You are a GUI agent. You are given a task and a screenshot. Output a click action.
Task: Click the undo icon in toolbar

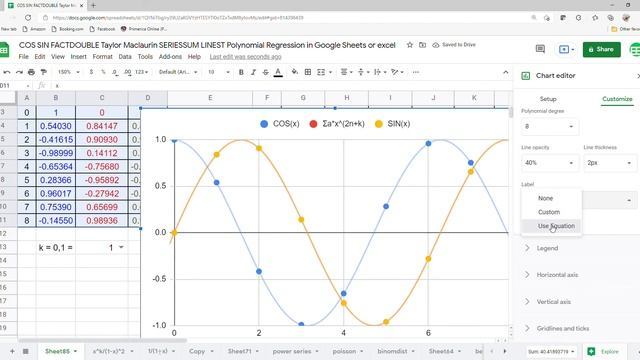7,72
